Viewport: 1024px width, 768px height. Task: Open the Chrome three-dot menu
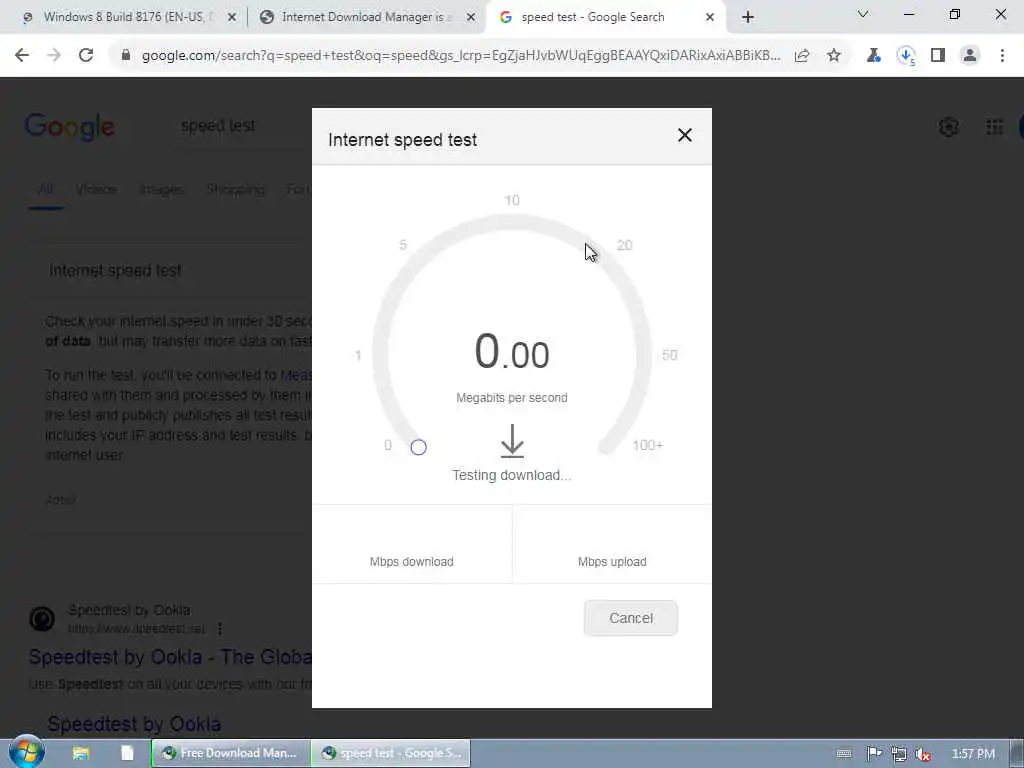(x=1002, y=56)
